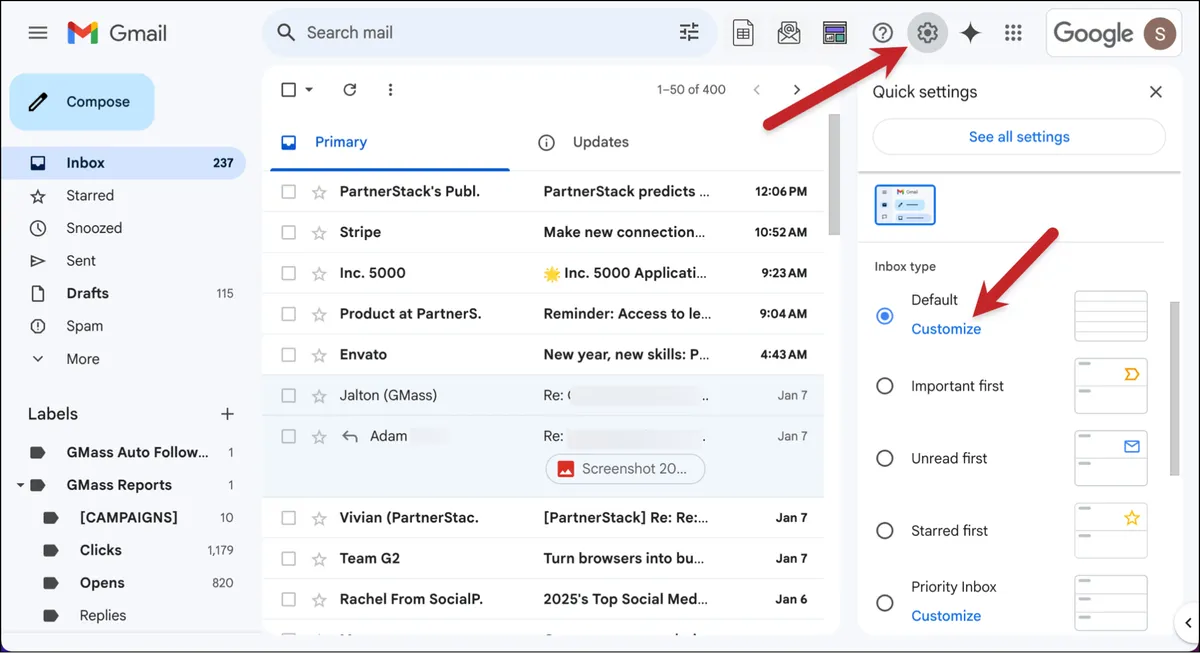Click See all settings button
1200x653 pixels.
point(1019,137)
